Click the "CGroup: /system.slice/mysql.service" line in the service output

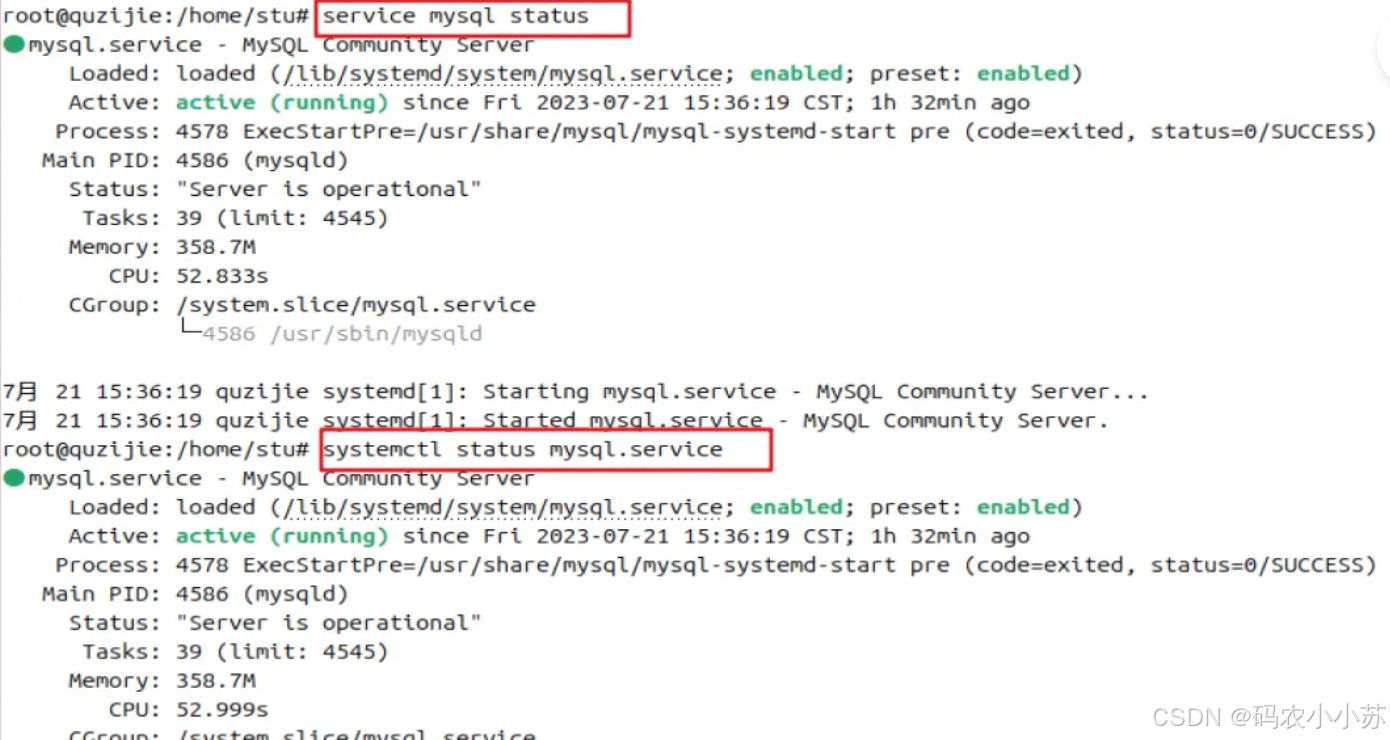pyautogui.click(x=302, y=305)
